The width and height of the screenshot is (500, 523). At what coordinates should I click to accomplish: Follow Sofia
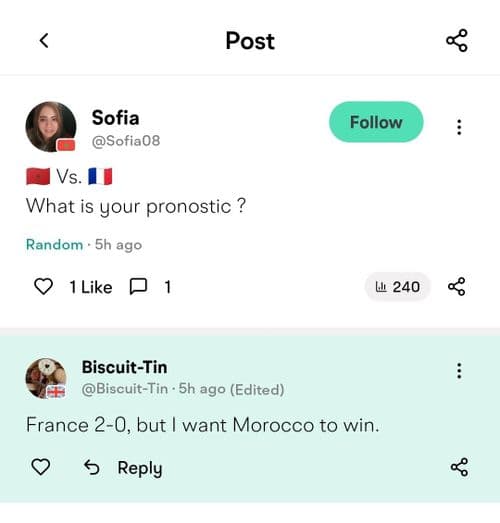376,122
